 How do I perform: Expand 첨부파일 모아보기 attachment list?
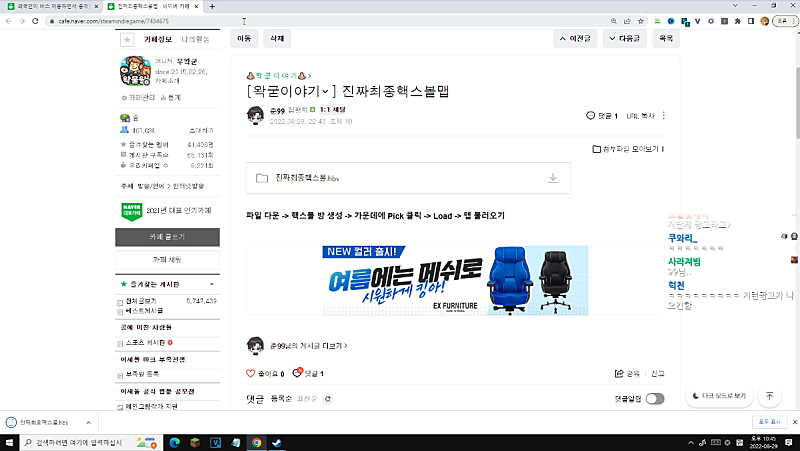628,149
